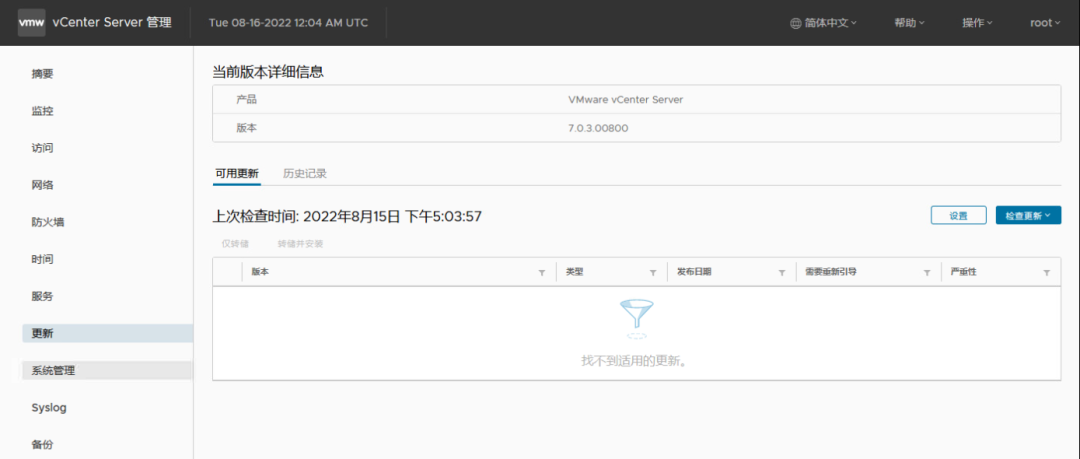This screenshot has height=459, width=1080.
Task: Click the 严重性 column header
Action: pyautogui.click(x=964, y=272)
